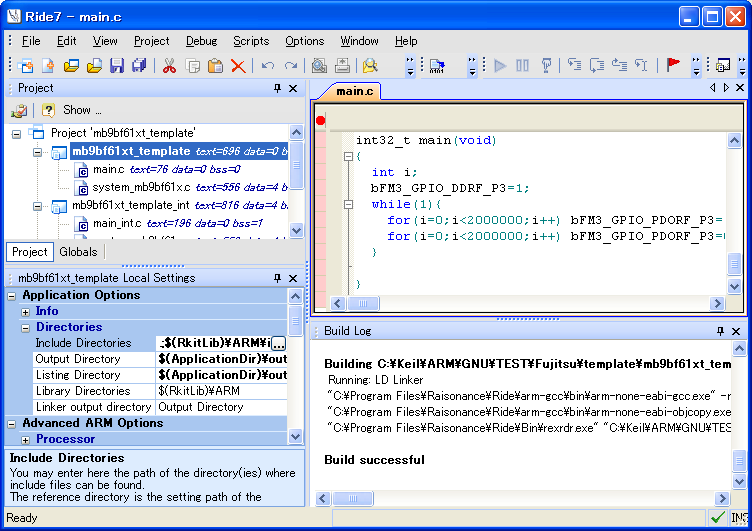Open the Options menu

coord(305,41)
